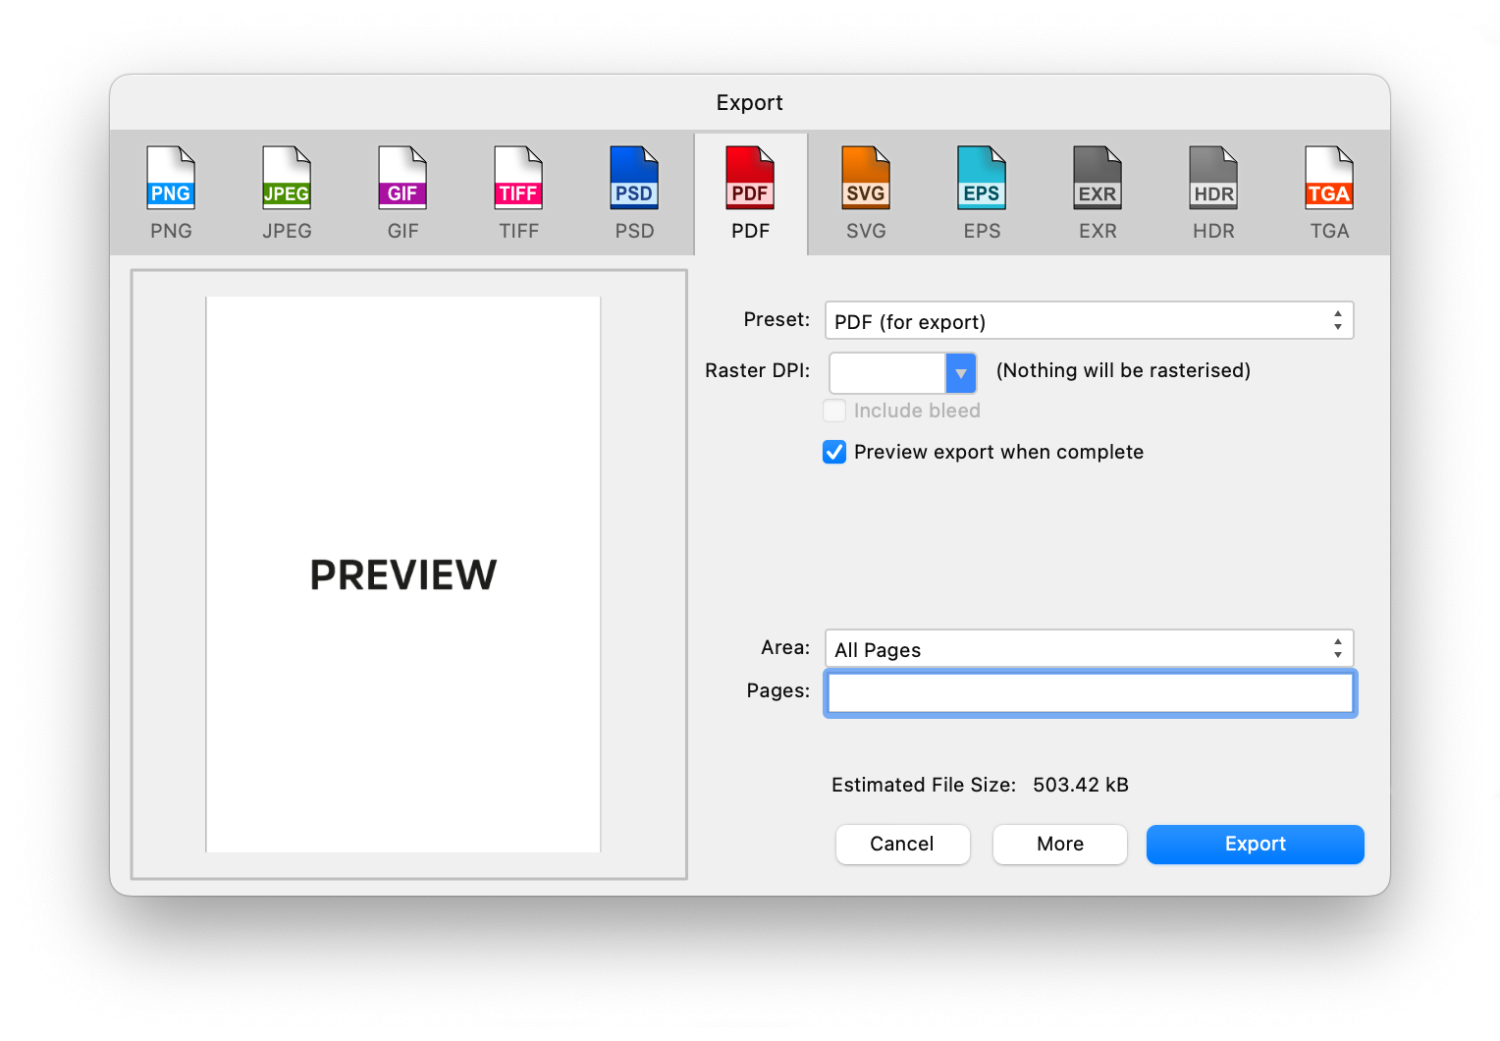Pick the PSD format icon
Image resolution: width=1500 pixels, height=1041 pixels.
634,190
